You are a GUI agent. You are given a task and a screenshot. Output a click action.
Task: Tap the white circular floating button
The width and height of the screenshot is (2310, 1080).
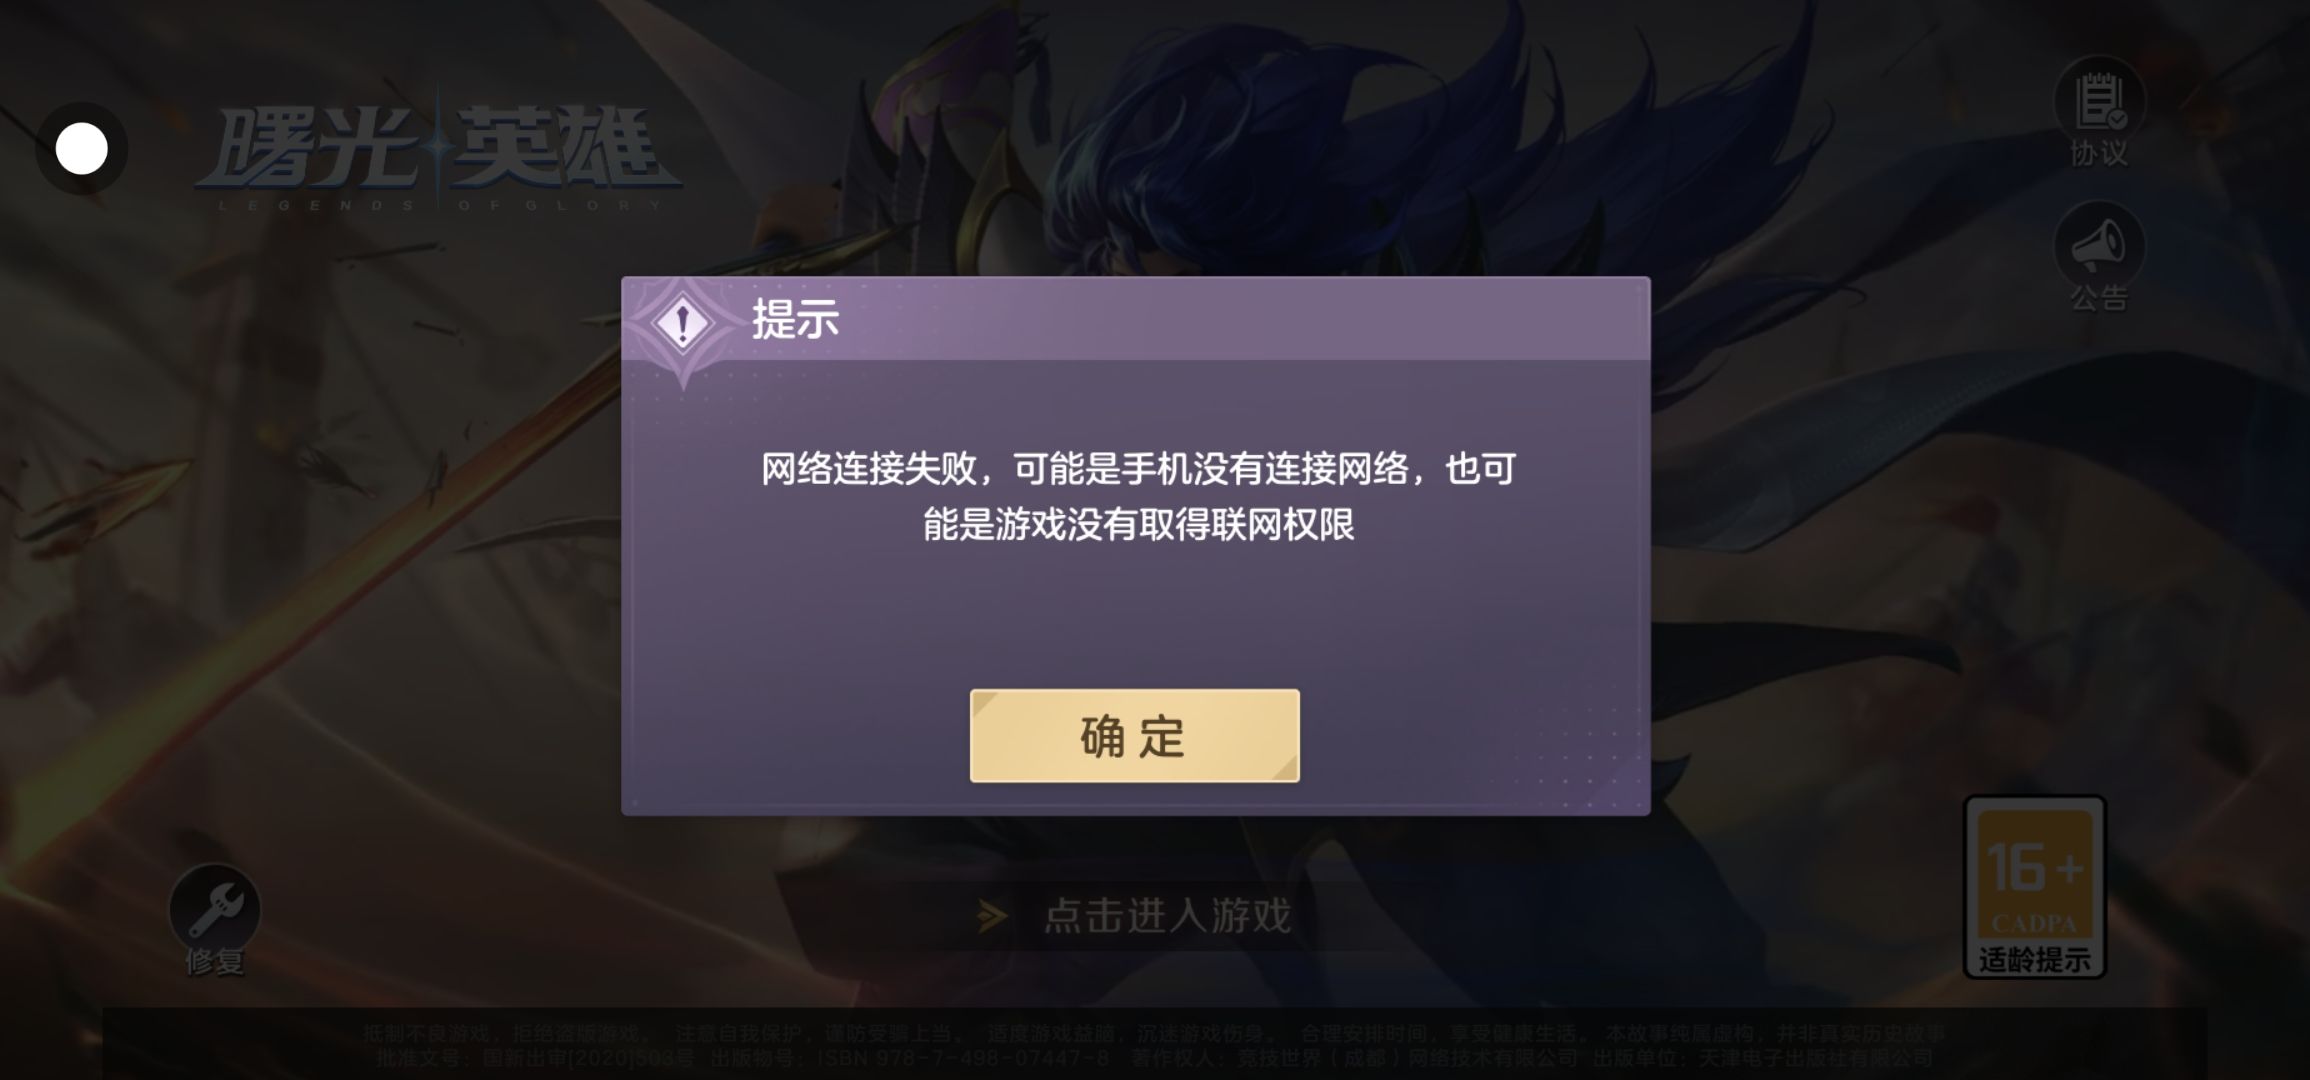click(82, 149)
